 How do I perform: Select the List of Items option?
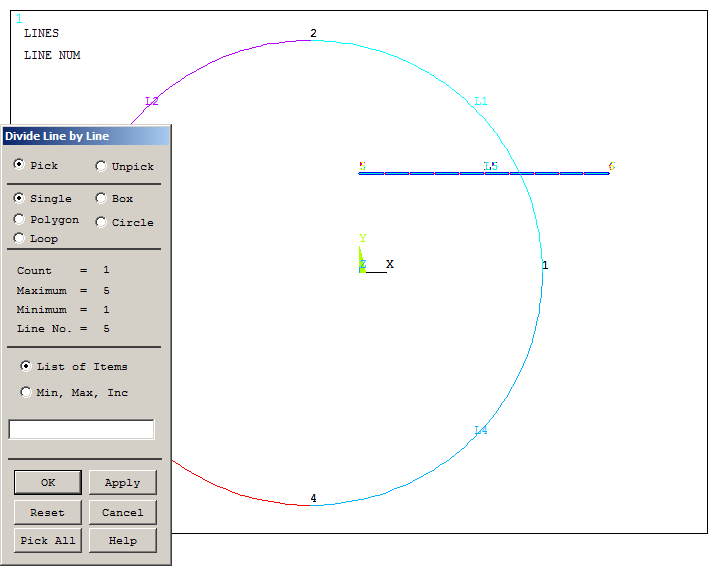coord(26,366)
